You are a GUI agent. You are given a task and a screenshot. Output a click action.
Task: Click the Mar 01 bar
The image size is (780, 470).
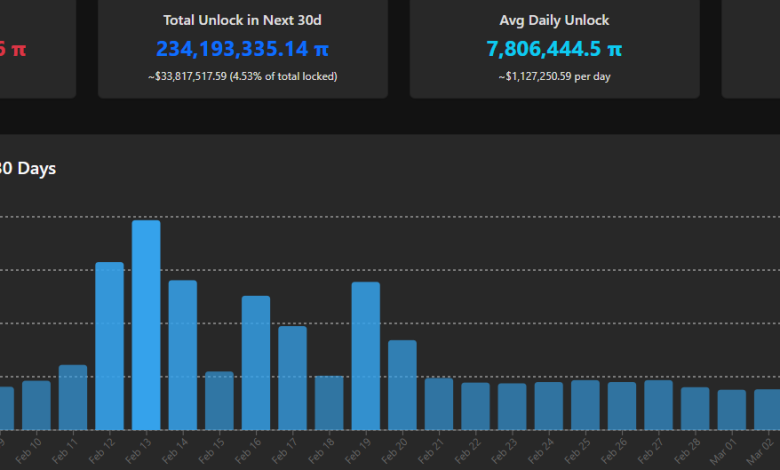pyautogui.click(x=732, y=409)
